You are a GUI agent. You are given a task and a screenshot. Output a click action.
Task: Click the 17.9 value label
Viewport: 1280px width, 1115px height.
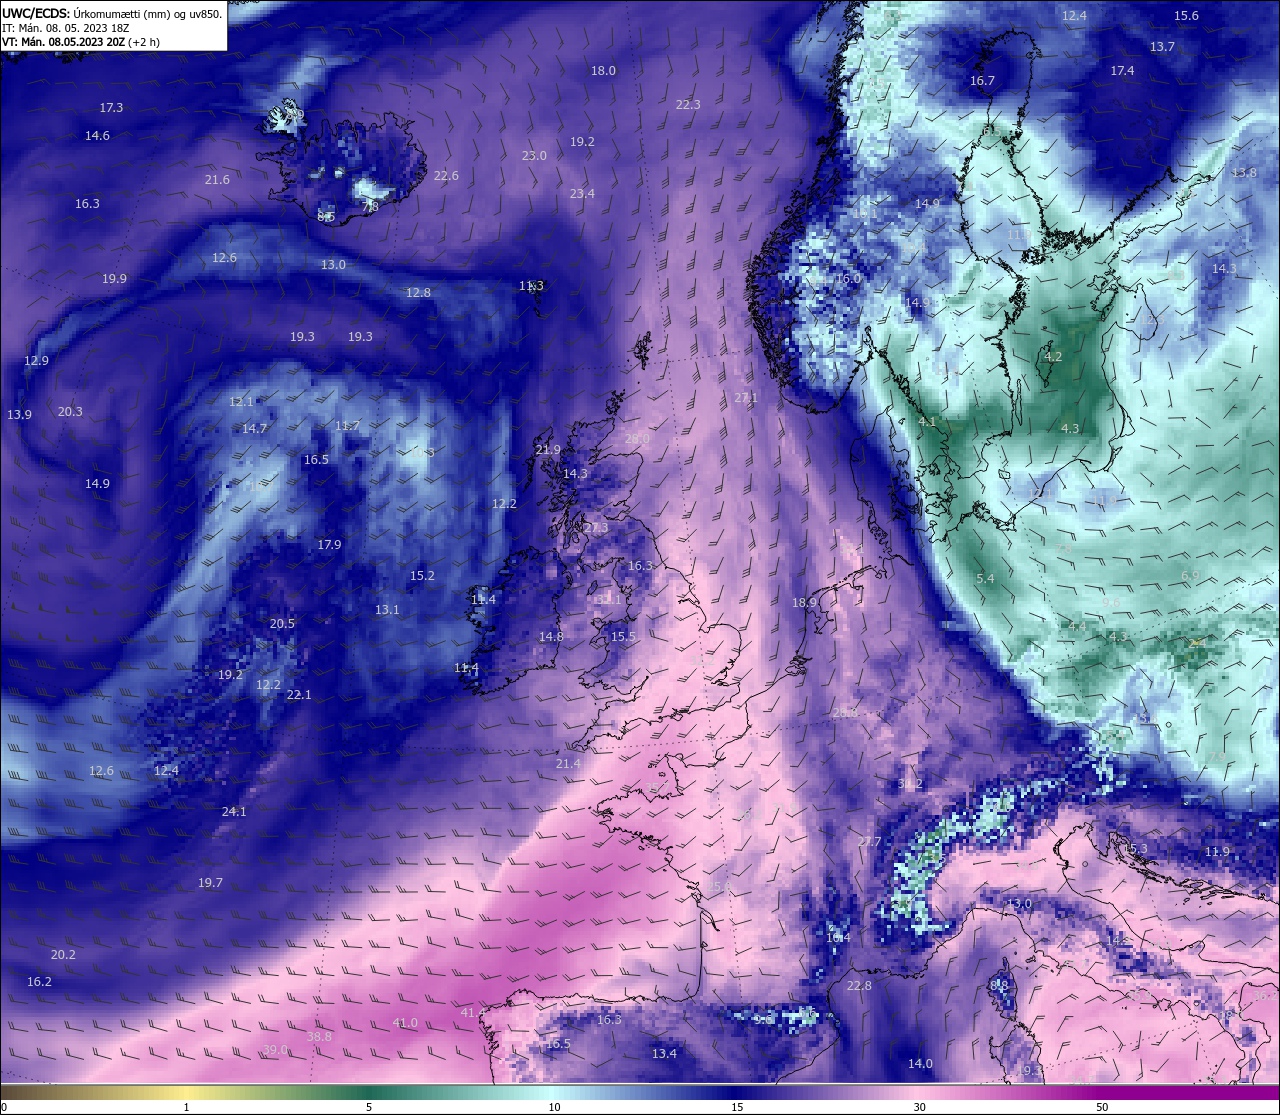point(329,545)
